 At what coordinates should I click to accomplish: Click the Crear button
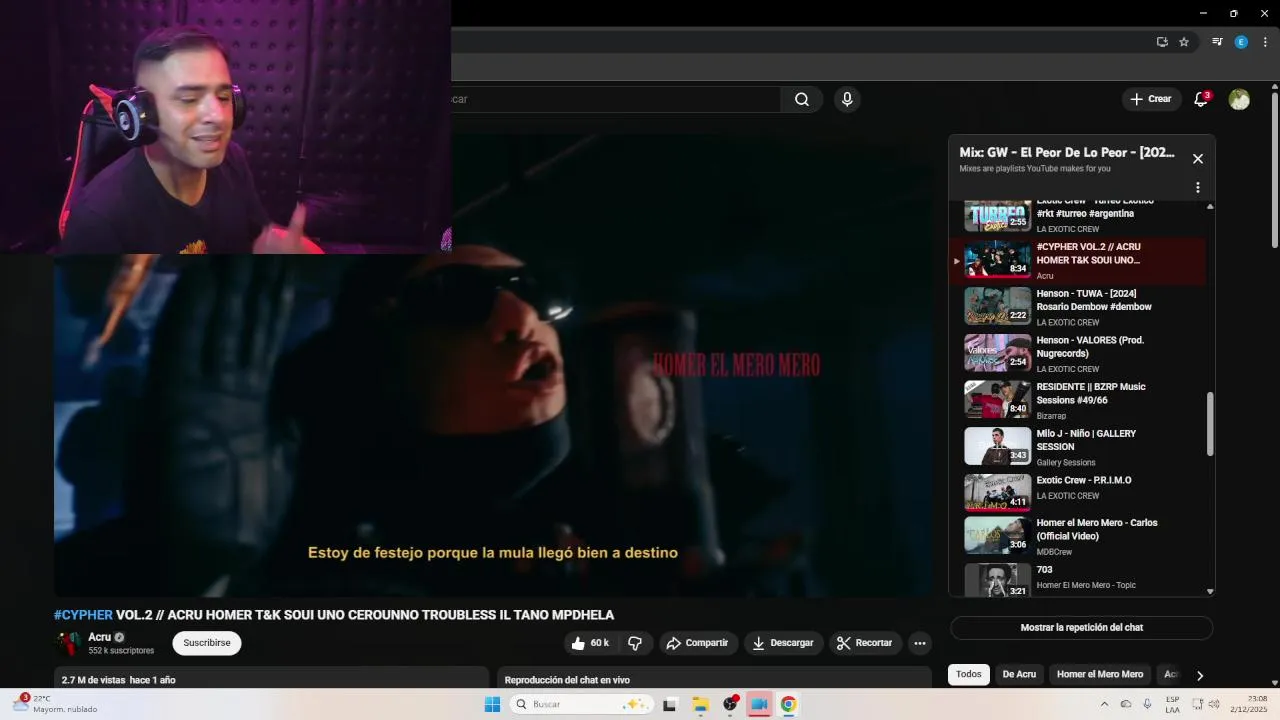pos(1150,99)
